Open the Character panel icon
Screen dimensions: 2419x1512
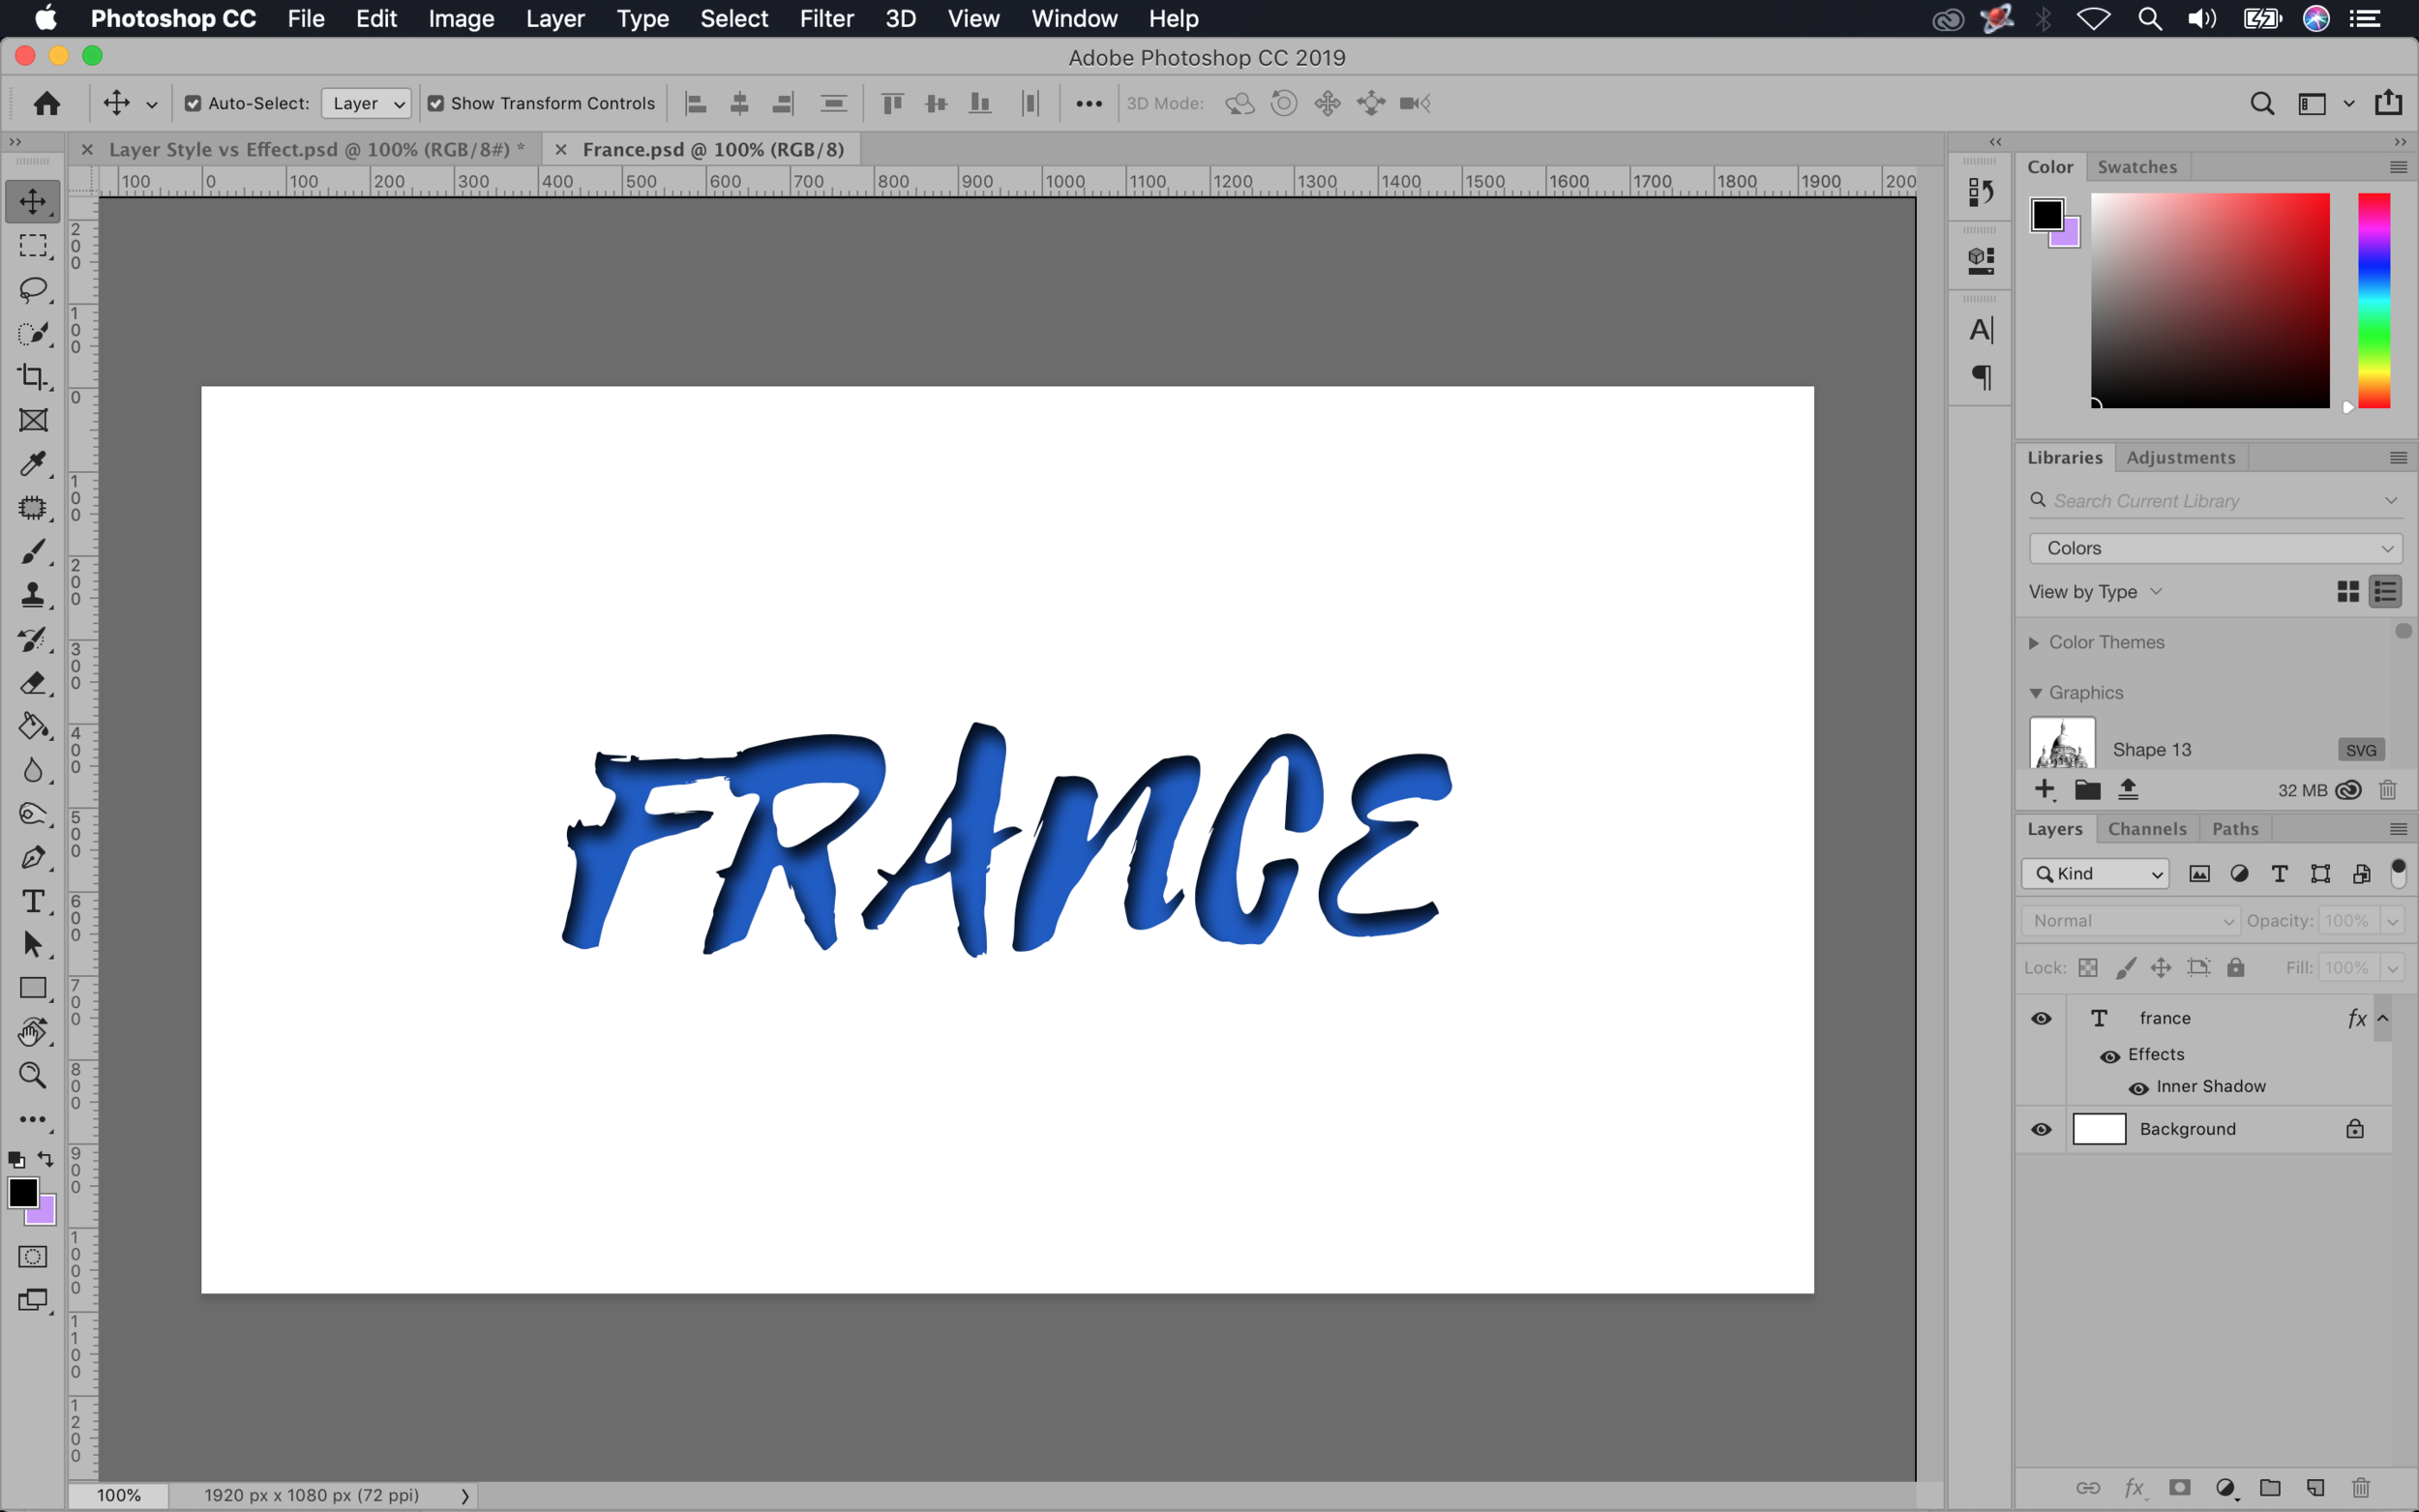1981,330
